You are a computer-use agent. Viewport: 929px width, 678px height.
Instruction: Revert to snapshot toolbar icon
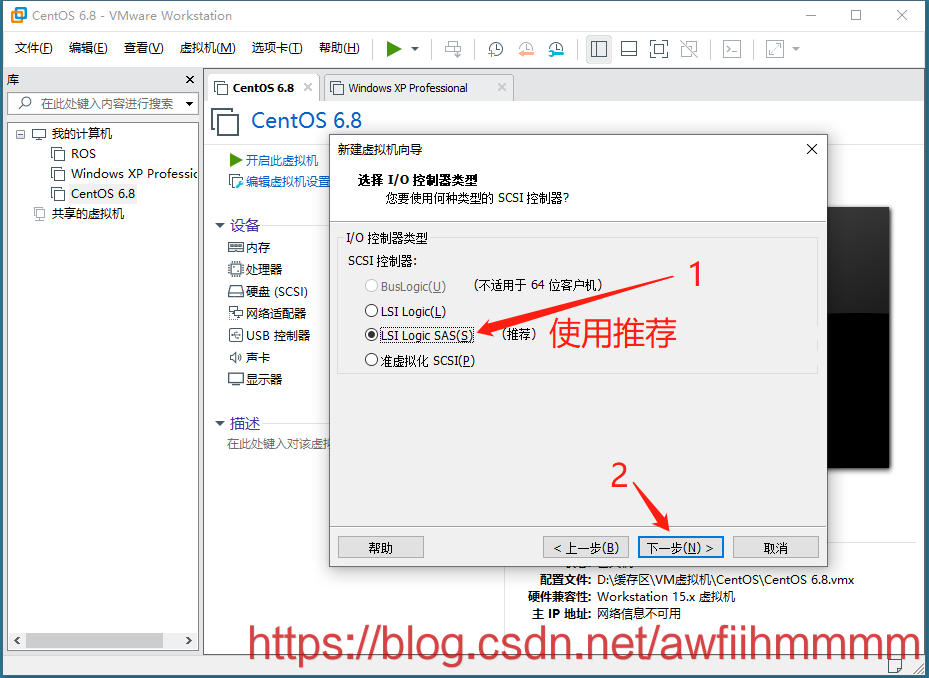click(526, 49)
